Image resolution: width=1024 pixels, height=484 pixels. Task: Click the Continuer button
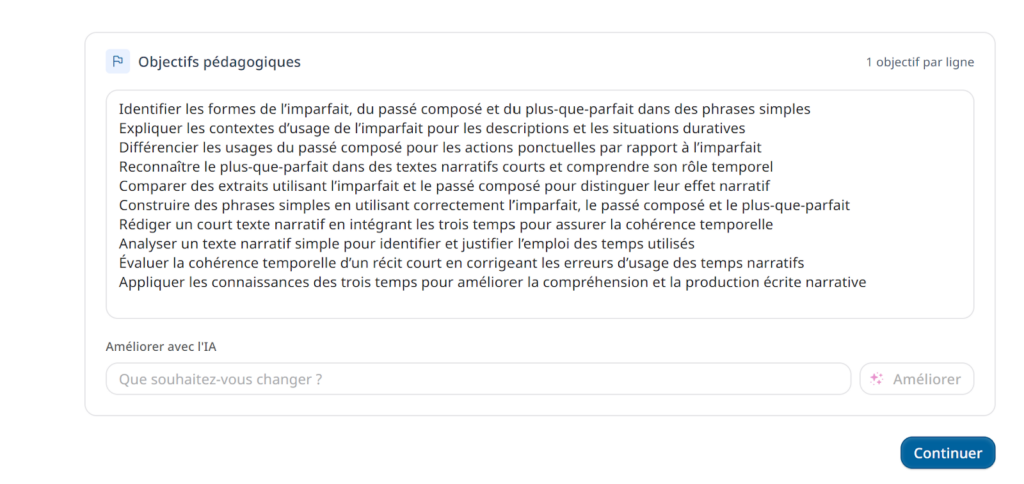[947, 453]
